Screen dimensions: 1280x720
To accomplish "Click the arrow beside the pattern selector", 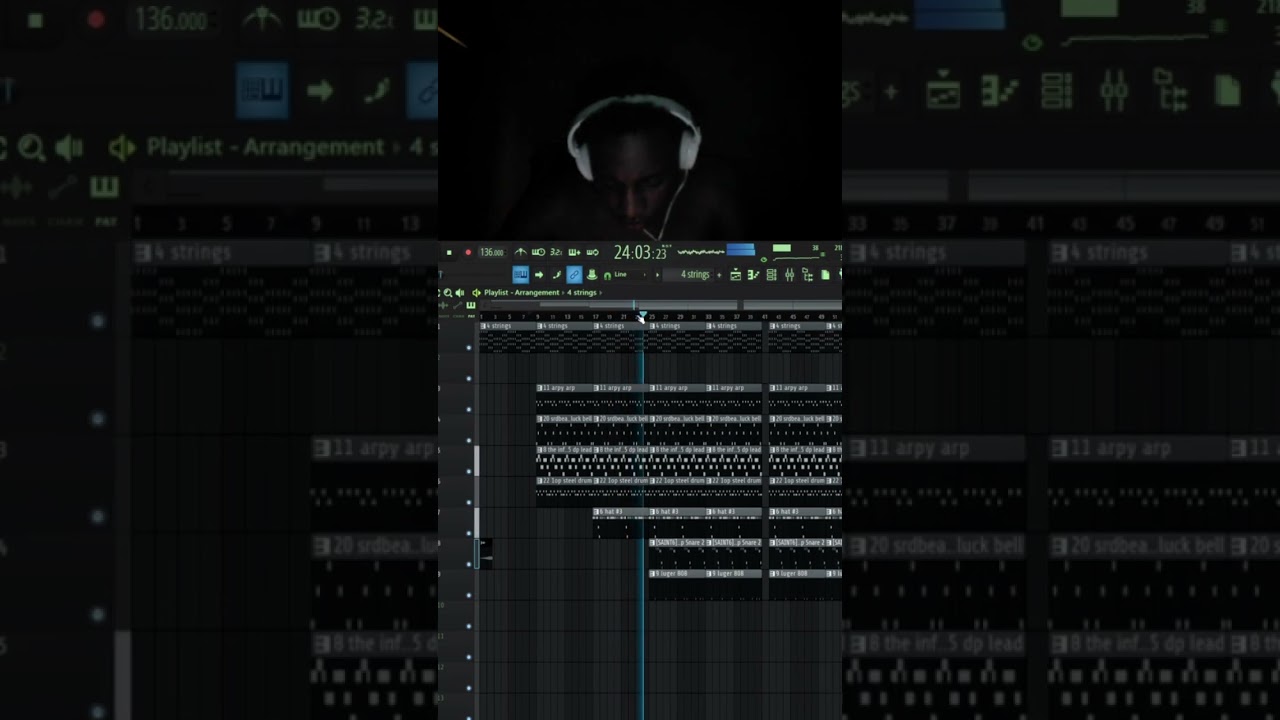I will [x=657, y=275].
